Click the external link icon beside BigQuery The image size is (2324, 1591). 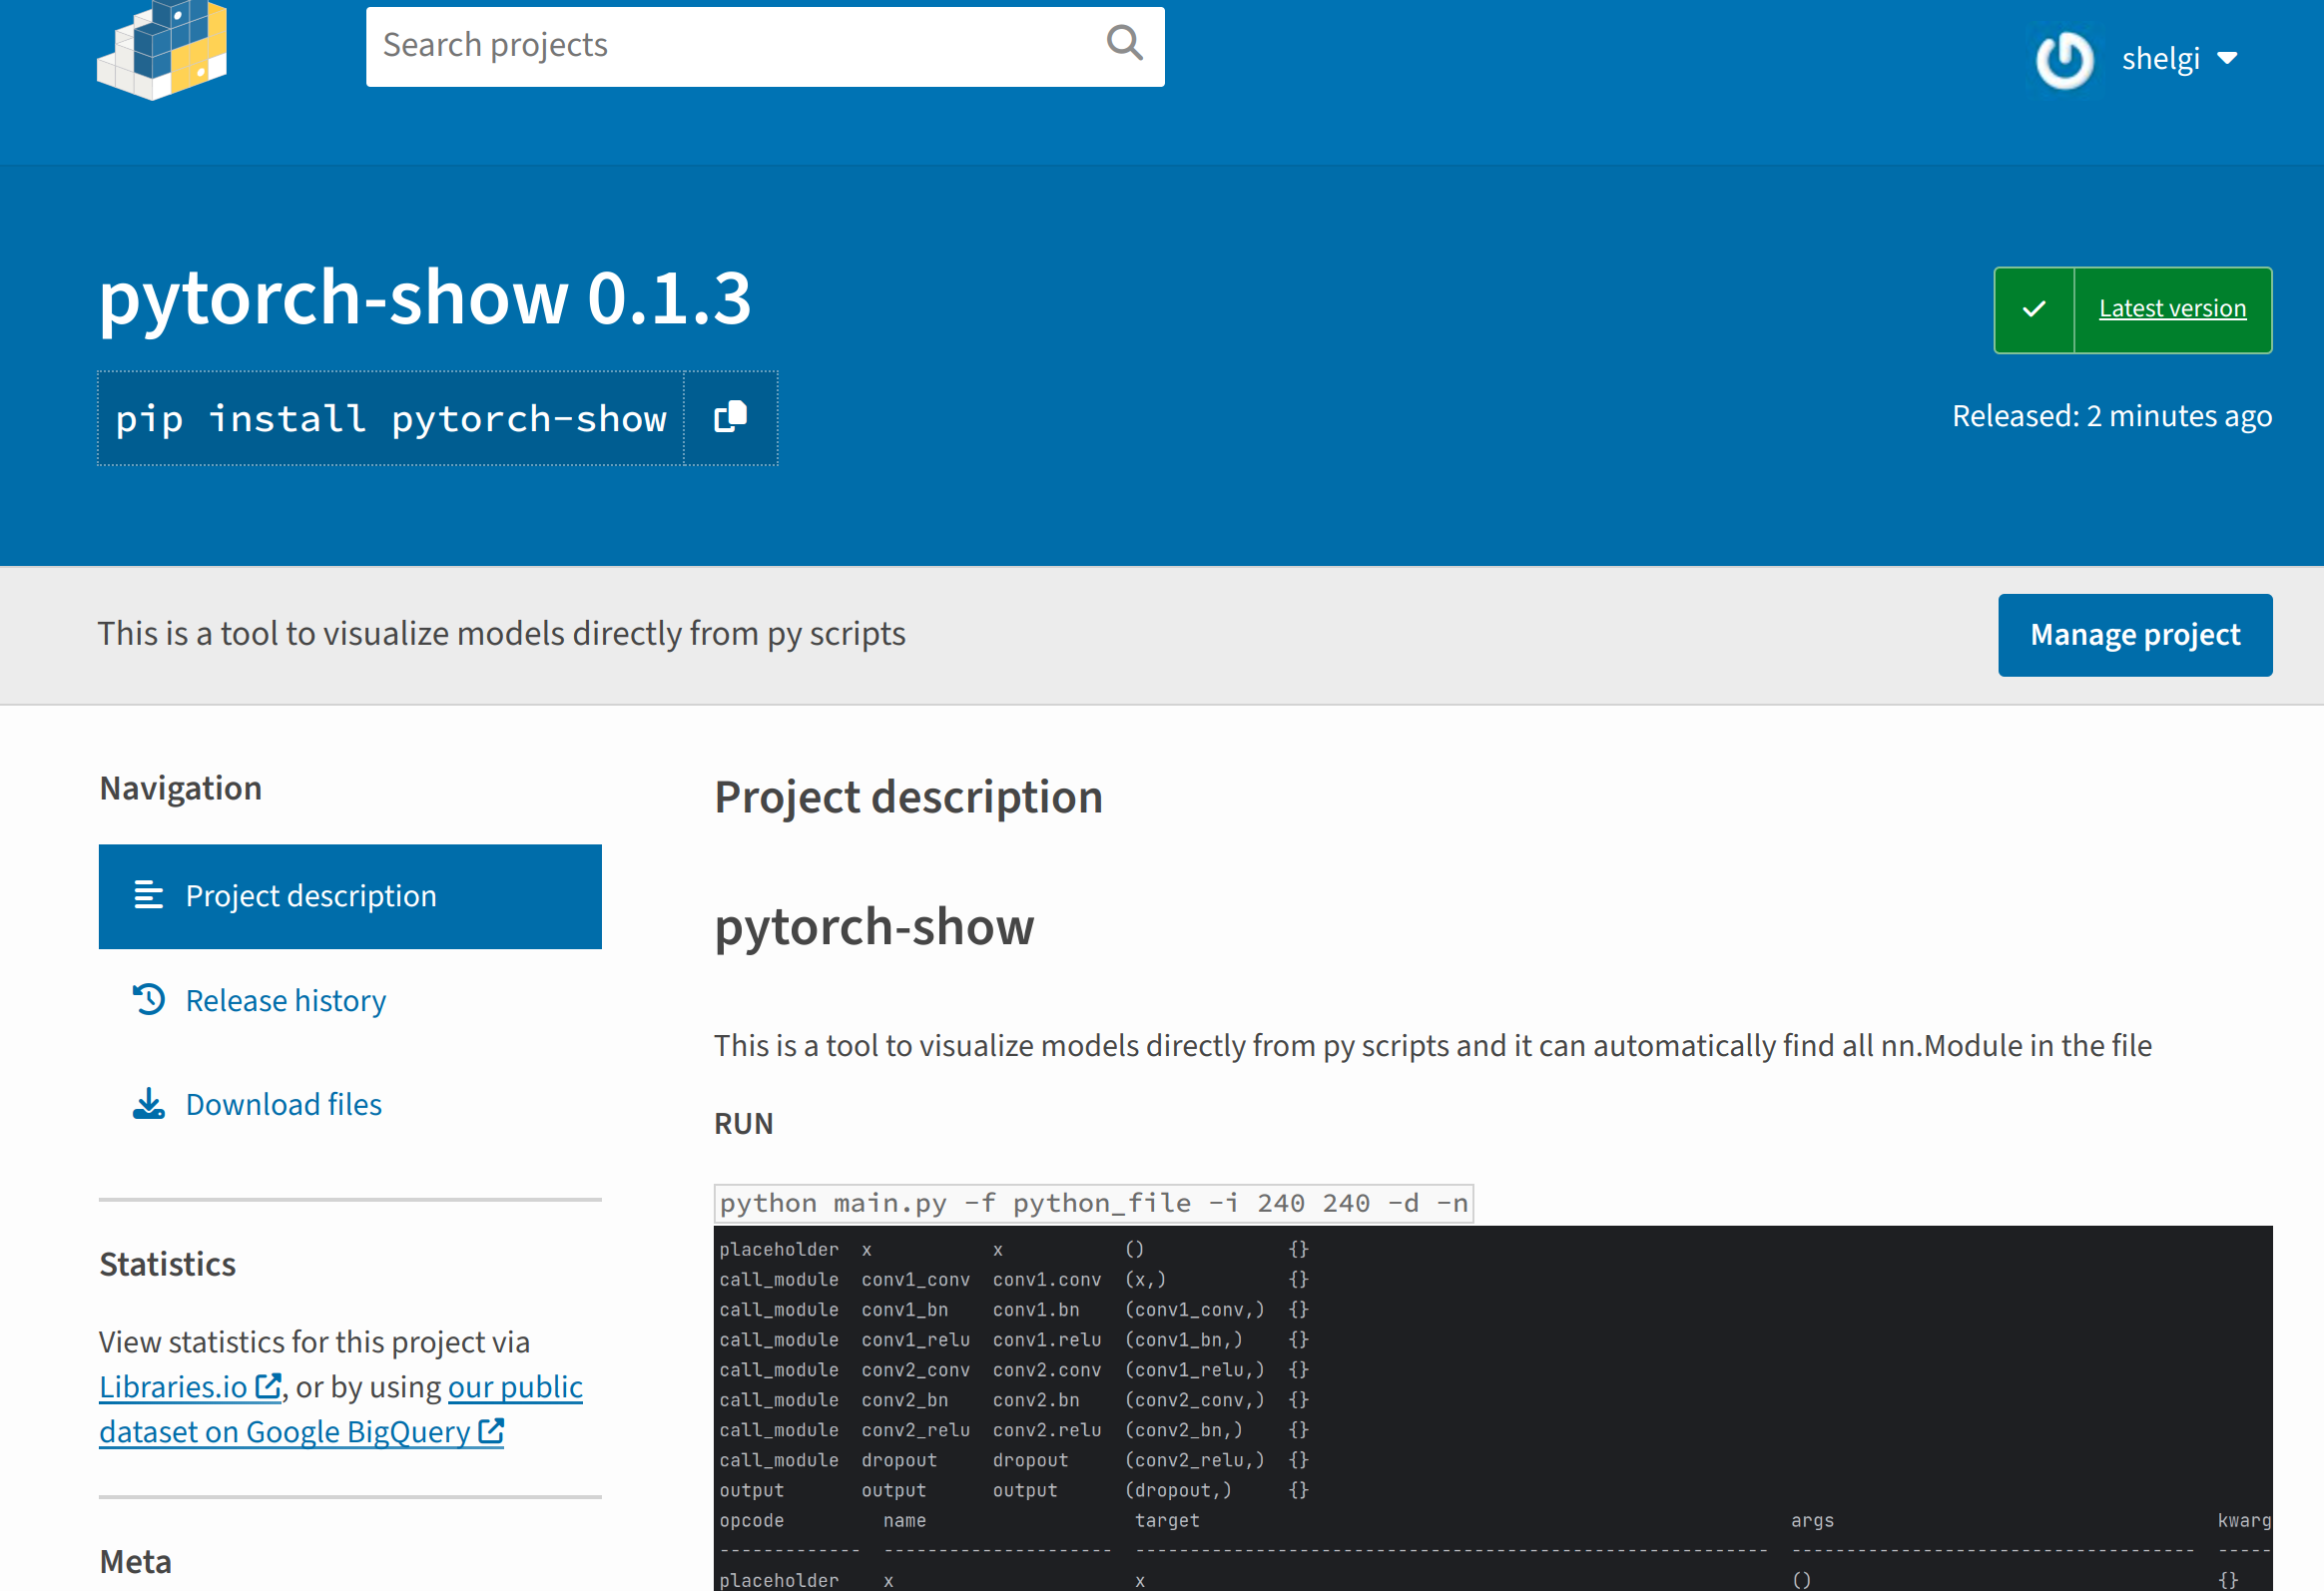pyautogui.click(x=491, y=1430)
